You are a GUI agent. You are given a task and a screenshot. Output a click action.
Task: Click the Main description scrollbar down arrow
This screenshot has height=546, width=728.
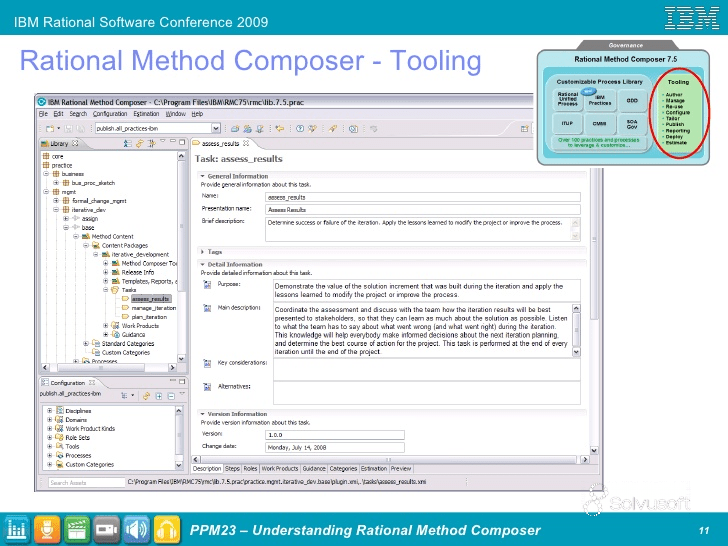[576, 352]
